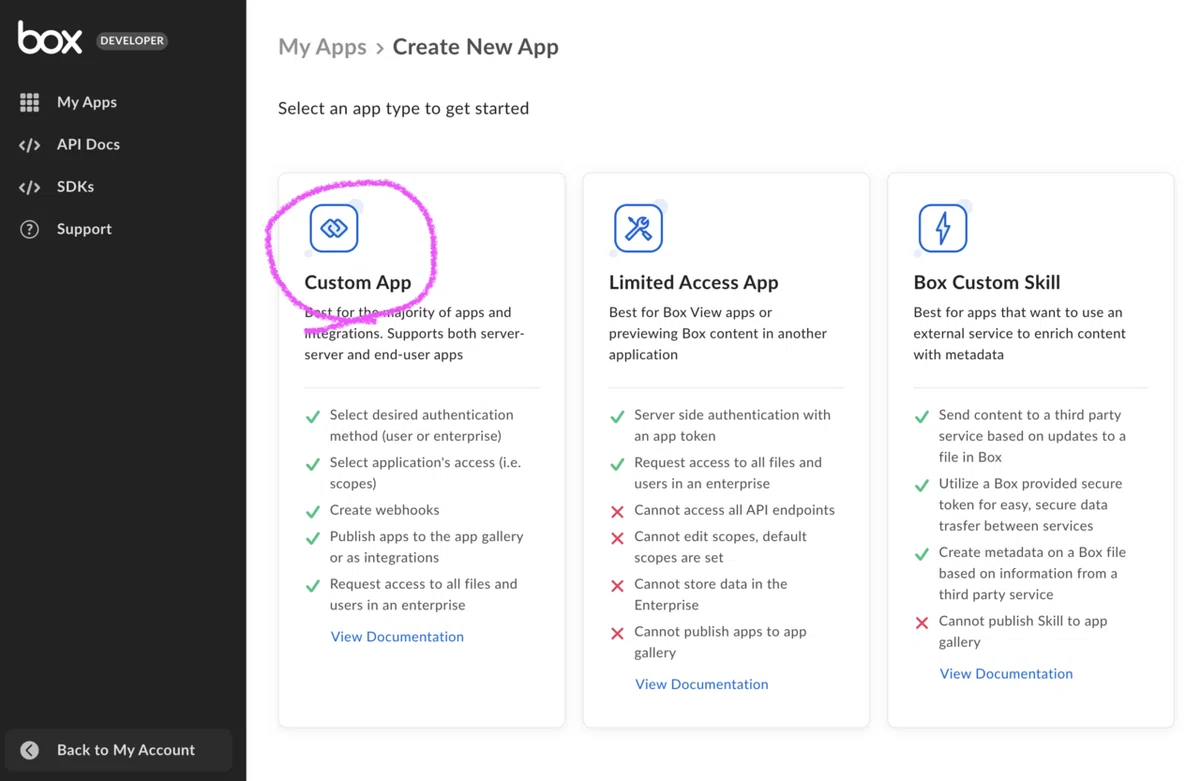1200x781 pixels.
Task: Click 'Select an app type to get started' heading
Action: coord(403,108)
